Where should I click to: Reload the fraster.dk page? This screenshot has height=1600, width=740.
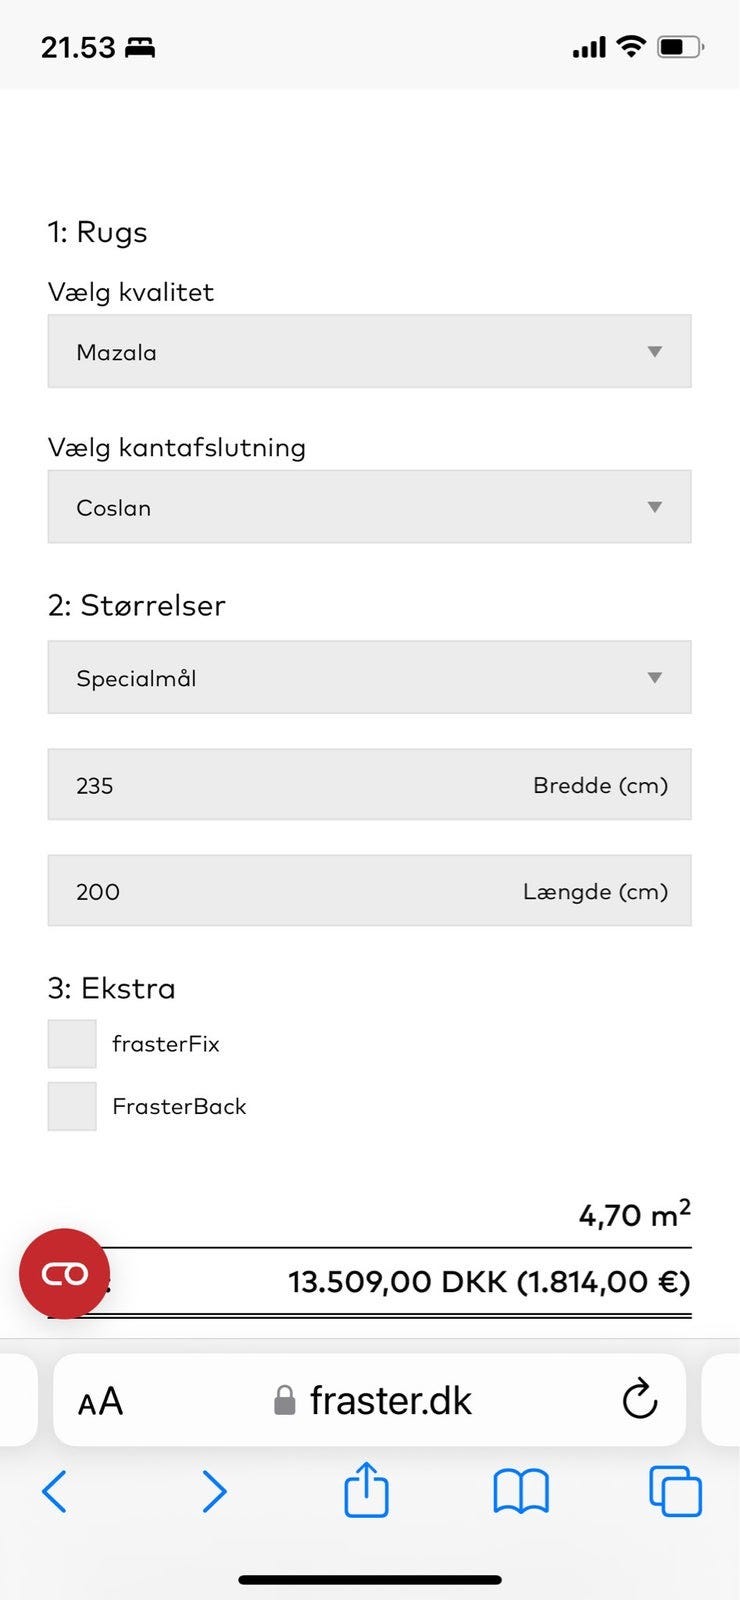point(639,1400)
